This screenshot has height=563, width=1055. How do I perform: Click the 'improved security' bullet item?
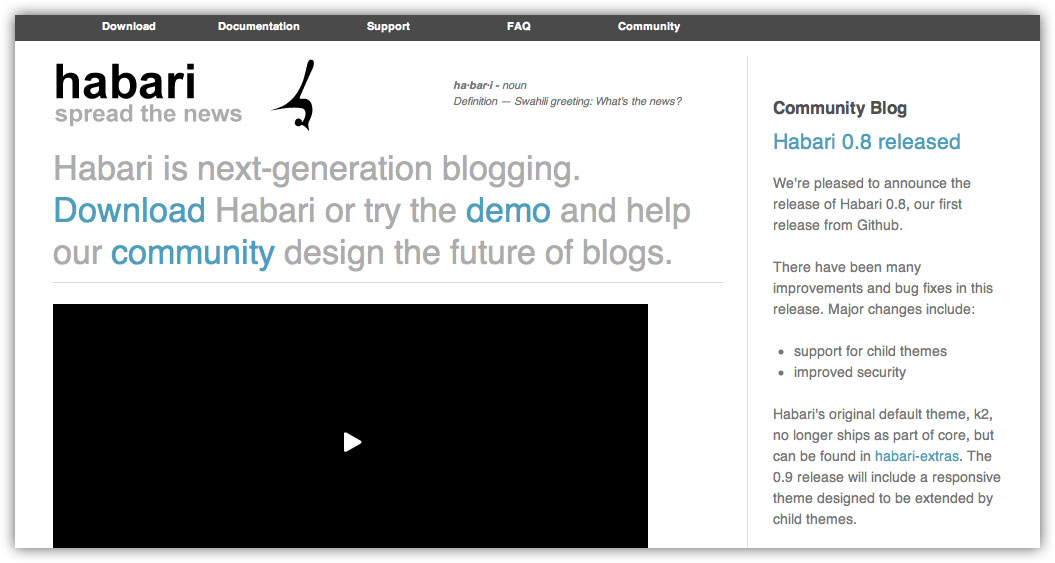pyautogui.click(x=850, y=372)
